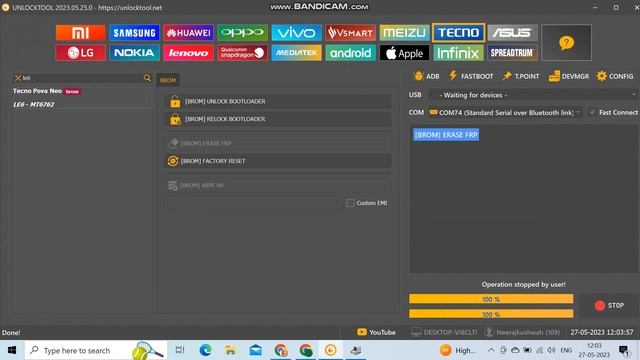The width and height of the screenshot is (640, 360).
Task: Choose the Android tile
Action: pyautogui.click(x=350, y=53)
